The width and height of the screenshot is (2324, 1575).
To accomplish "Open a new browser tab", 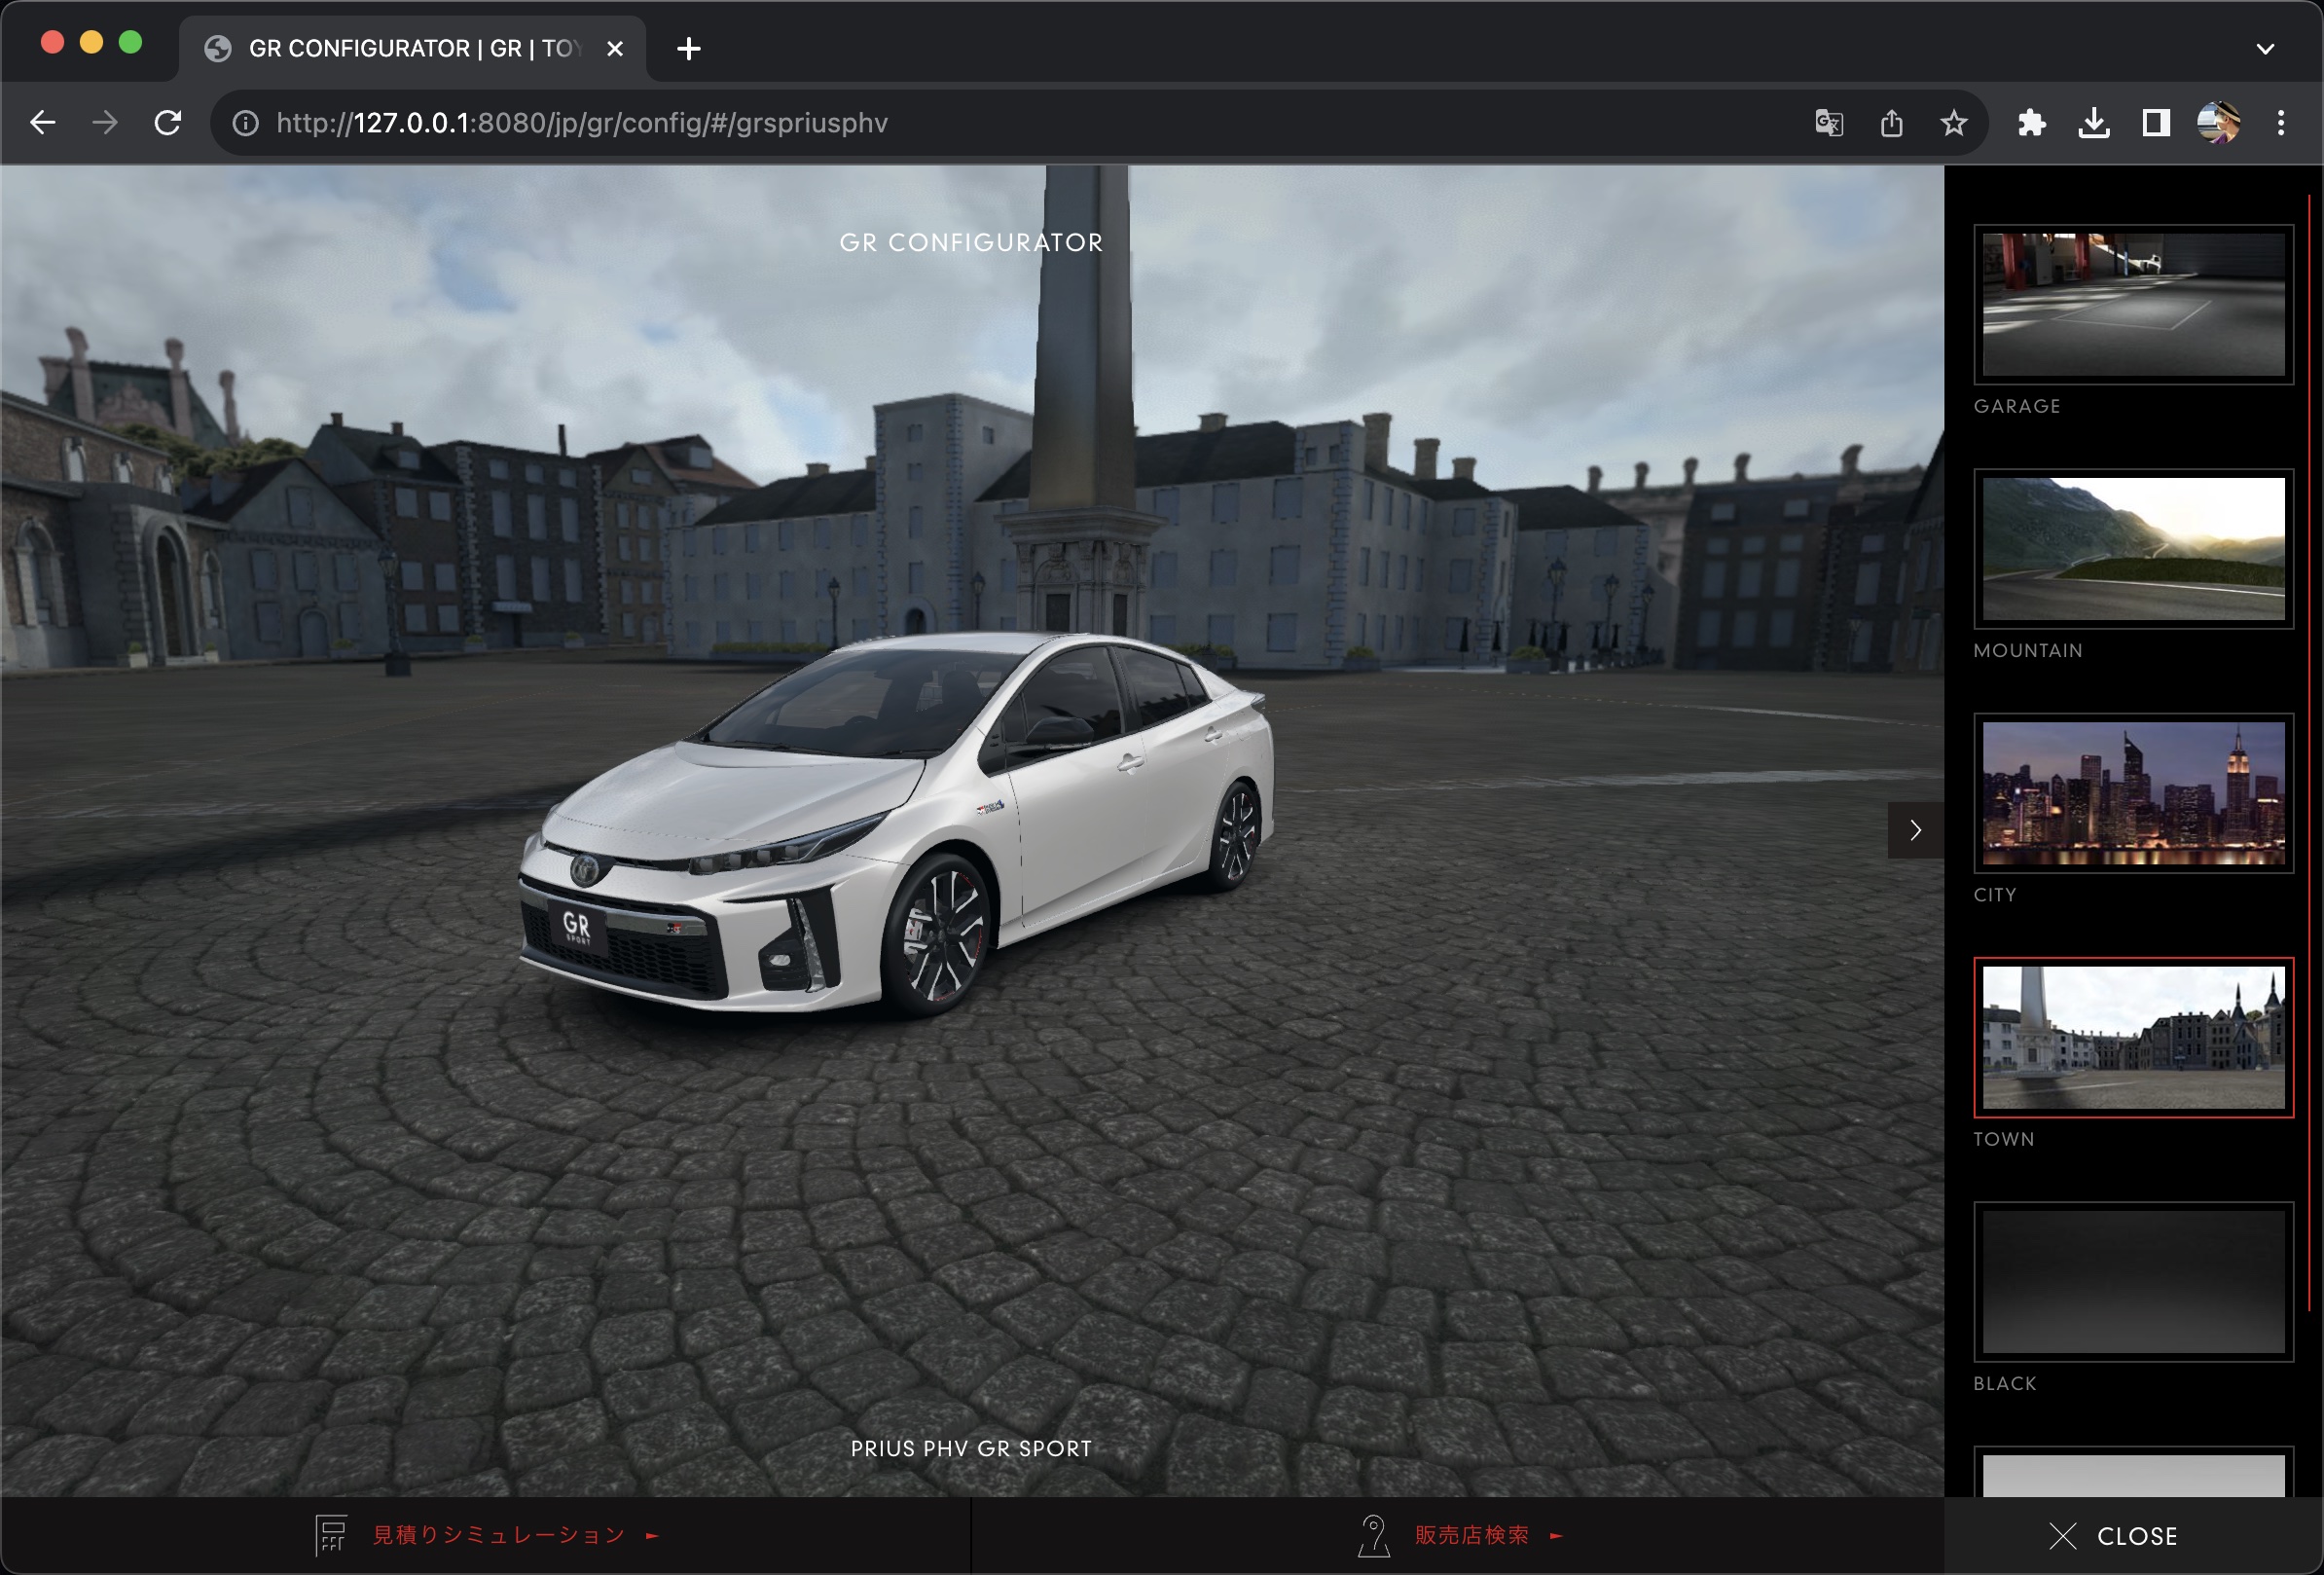I will tap(688, 48).
